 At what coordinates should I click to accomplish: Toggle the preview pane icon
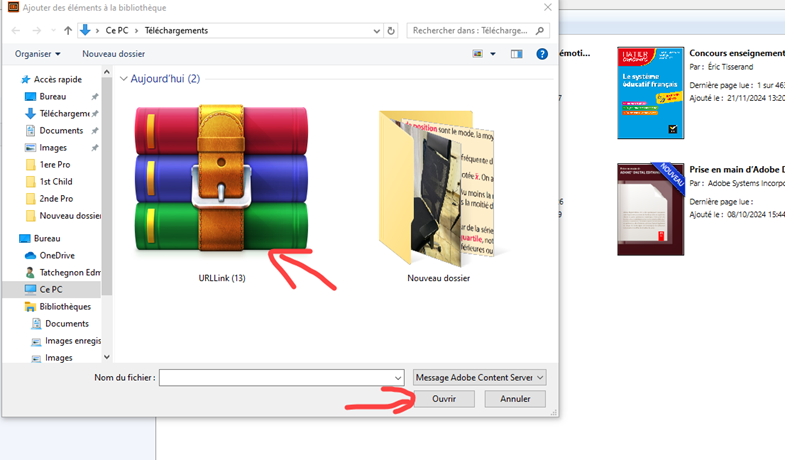click(517, 54)
